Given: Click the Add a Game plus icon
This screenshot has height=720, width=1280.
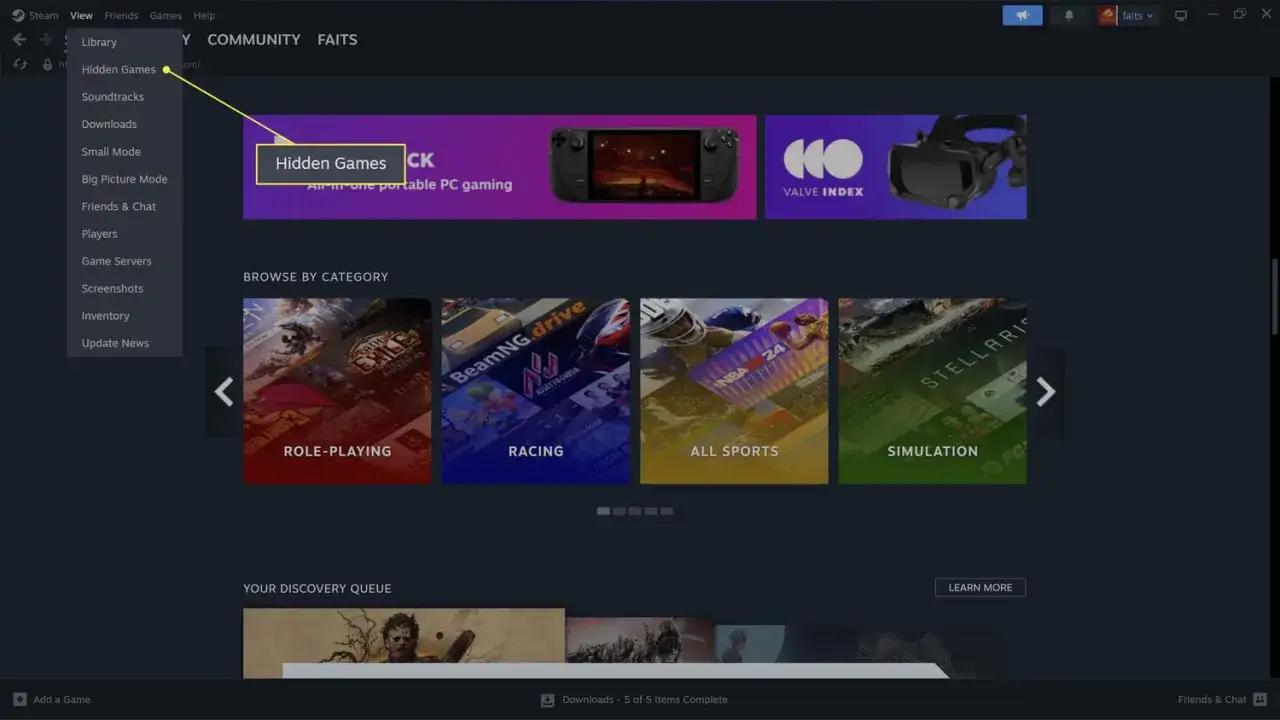Looking at the screenshot, I should 19,699.
